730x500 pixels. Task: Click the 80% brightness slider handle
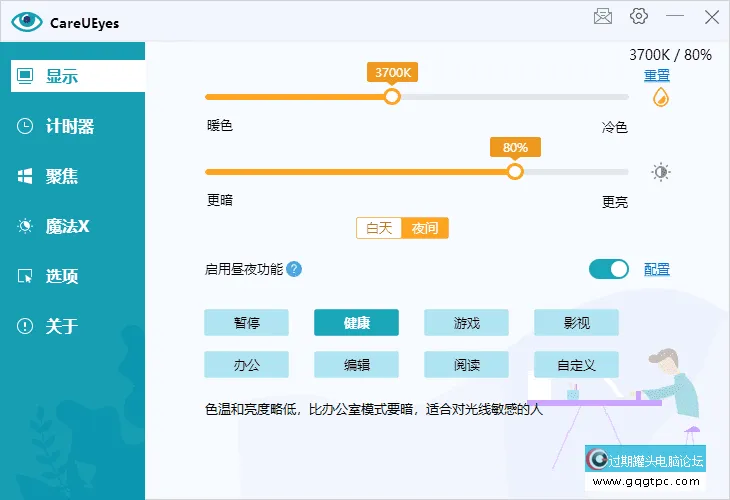(515, 172)
